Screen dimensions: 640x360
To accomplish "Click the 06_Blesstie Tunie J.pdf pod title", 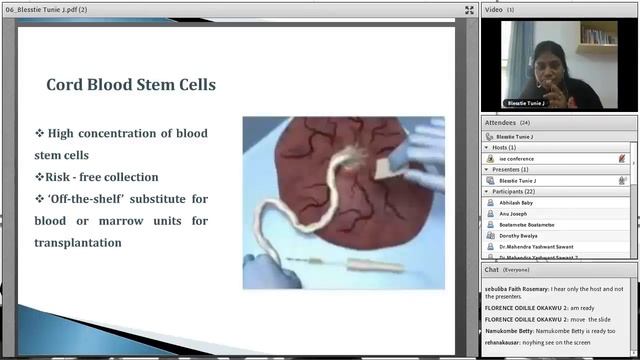I will pyautogui.click(x=47, y=9).
